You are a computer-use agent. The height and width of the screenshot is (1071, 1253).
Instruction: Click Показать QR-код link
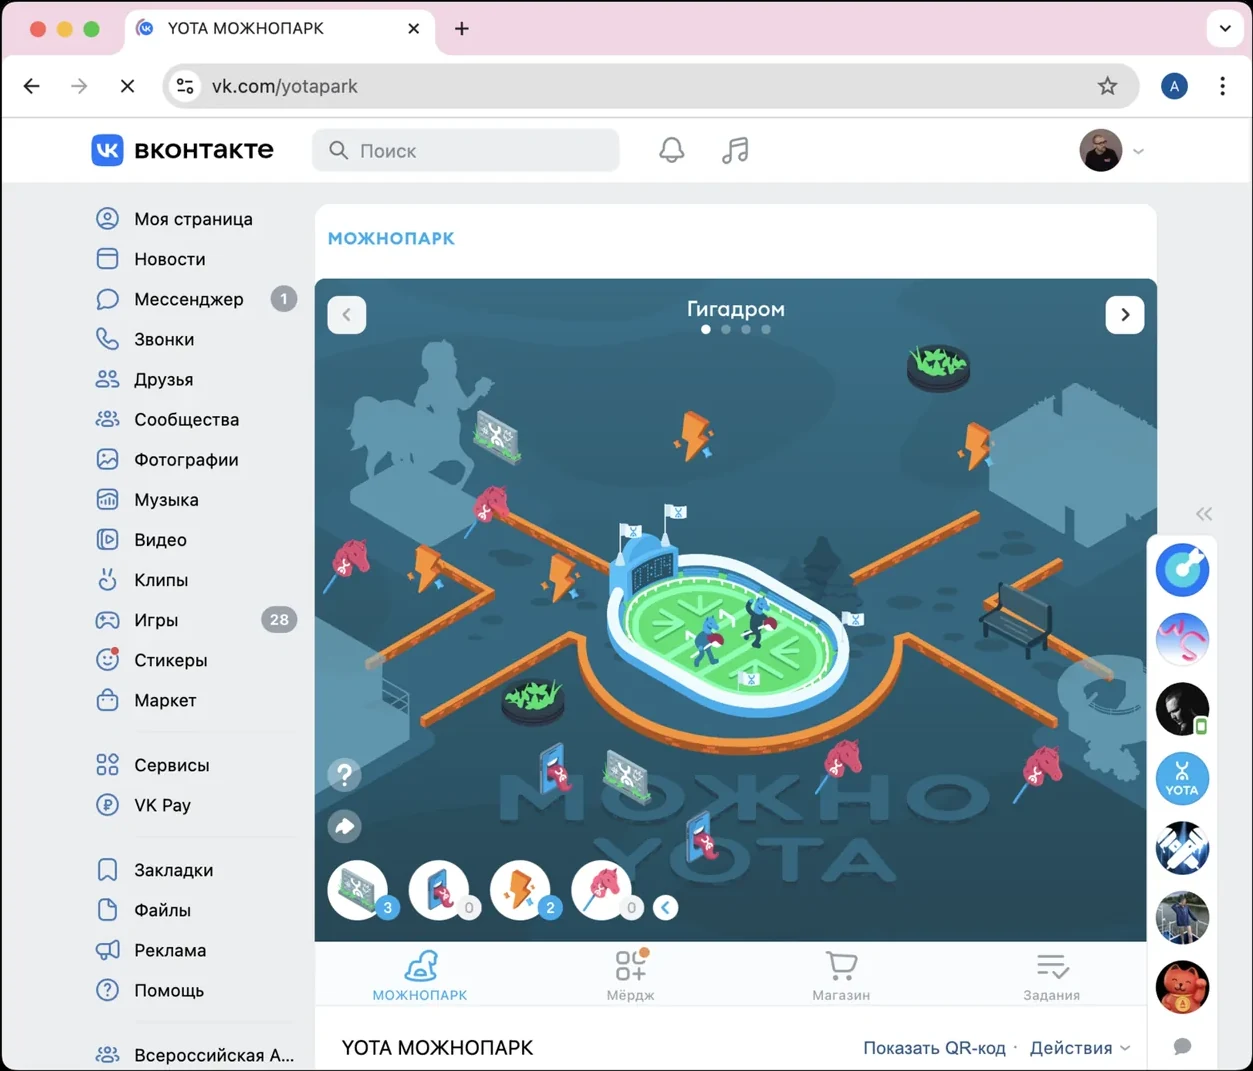click(934, 1048)
